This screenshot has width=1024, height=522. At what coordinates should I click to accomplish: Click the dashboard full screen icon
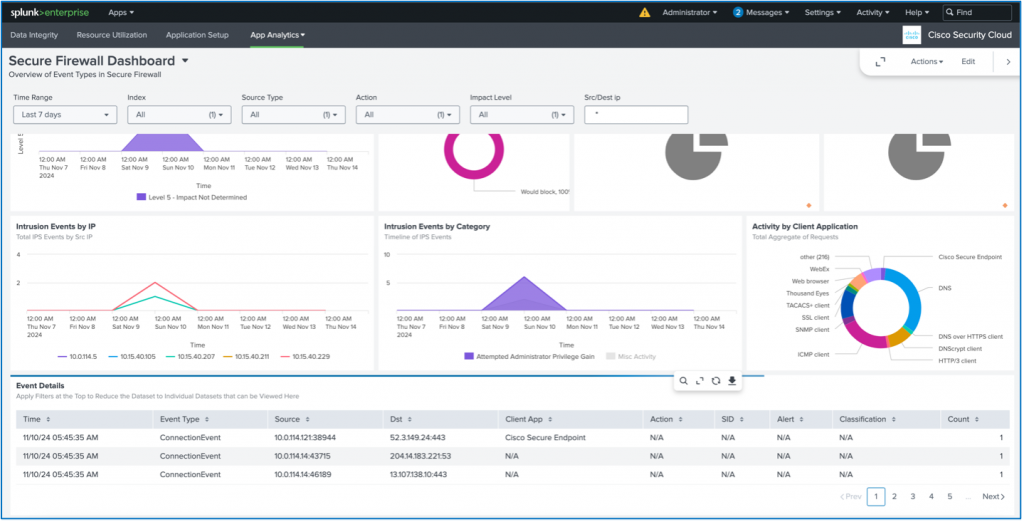coord(880,61)
